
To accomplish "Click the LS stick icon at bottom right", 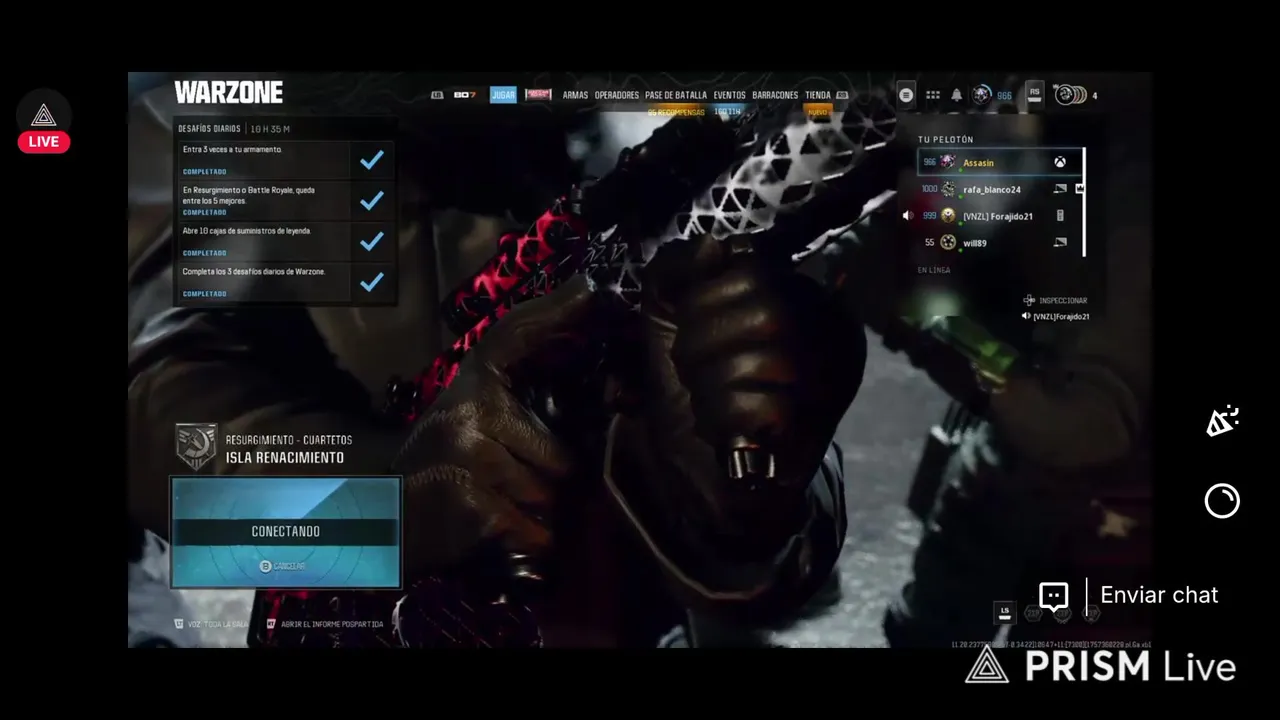I will point(1005,612).
